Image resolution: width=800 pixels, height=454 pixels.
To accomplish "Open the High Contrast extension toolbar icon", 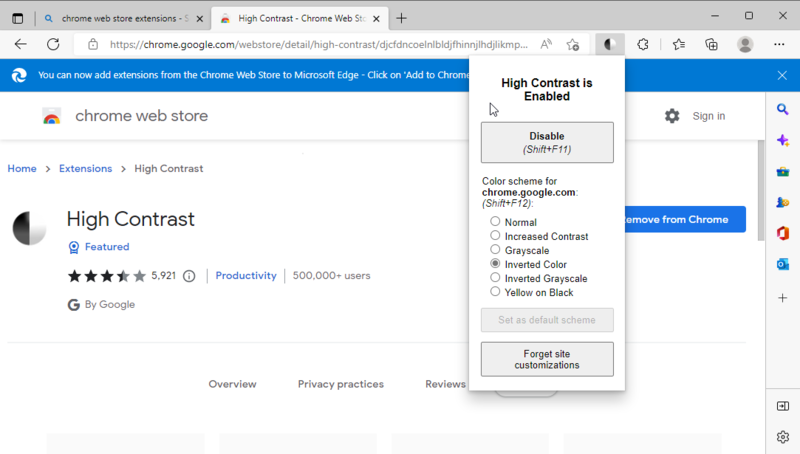I will point(610,44).
